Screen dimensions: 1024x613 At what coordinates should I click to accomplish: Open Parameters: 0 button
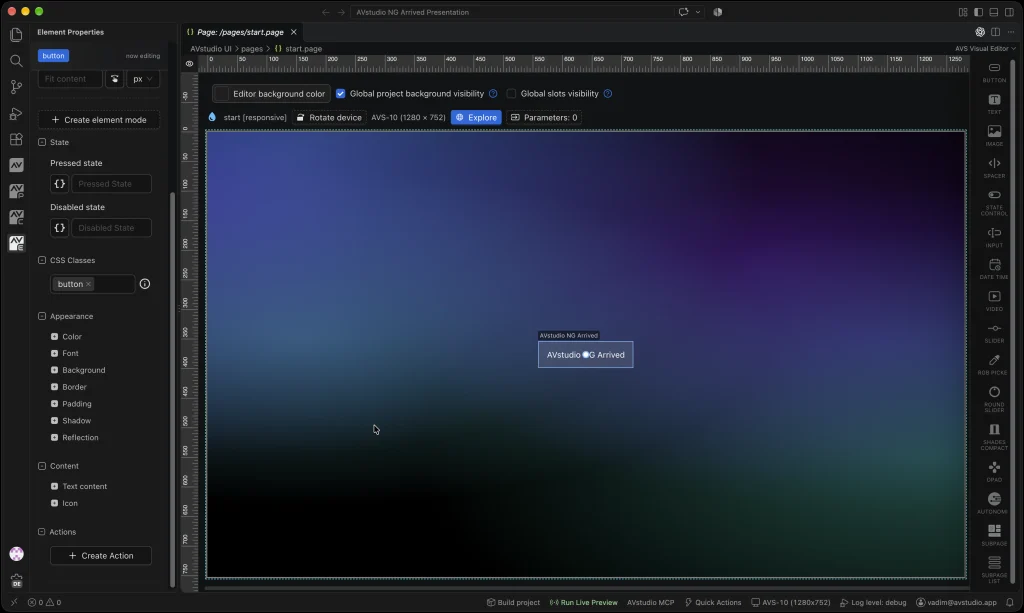pos(544,118)
